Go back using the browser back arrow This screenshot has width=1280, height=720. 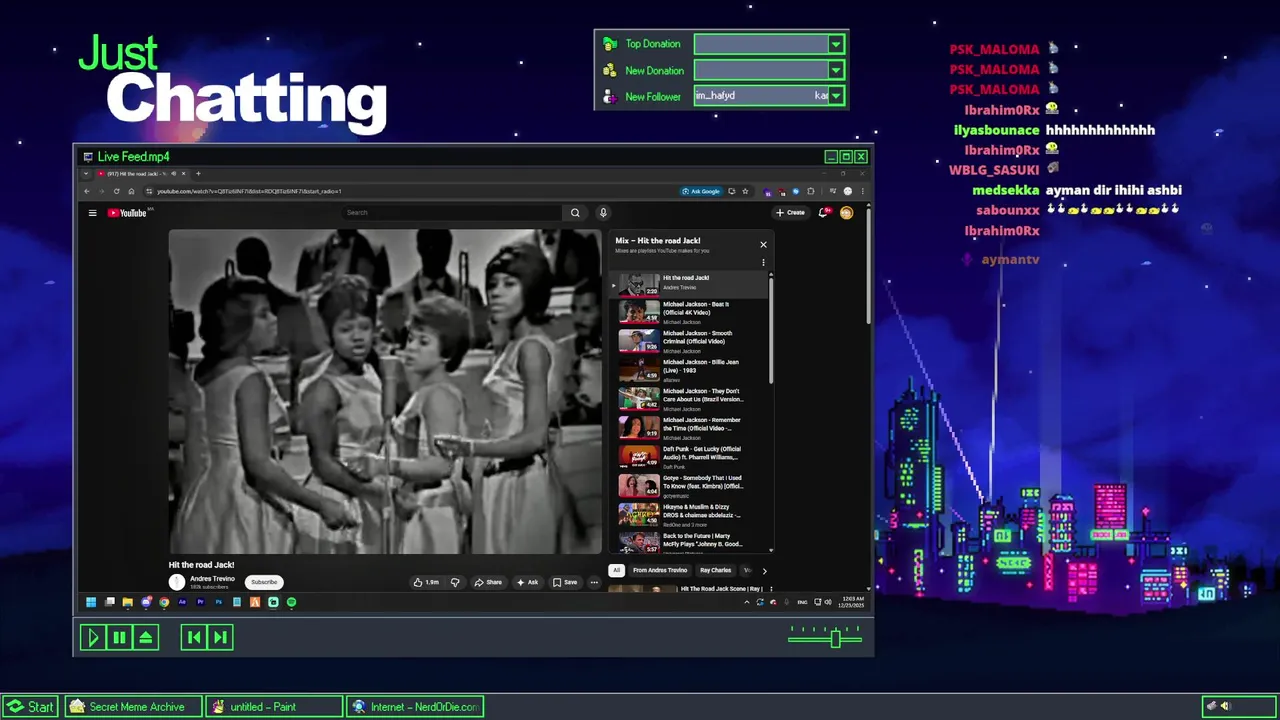point(87,191)
